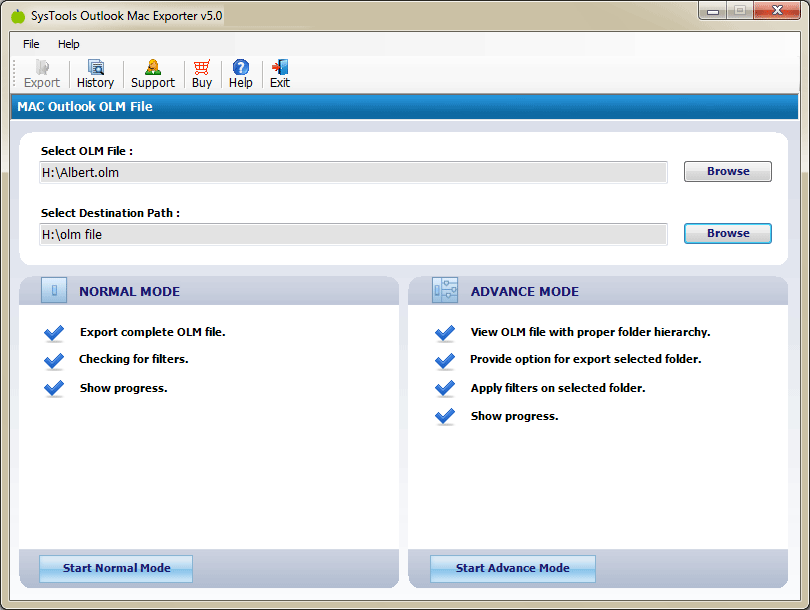The width and height of the screenshot is (810, 610).
Task: Click 'Provide option for export selected folder.' text
Action: coord(586,359)
